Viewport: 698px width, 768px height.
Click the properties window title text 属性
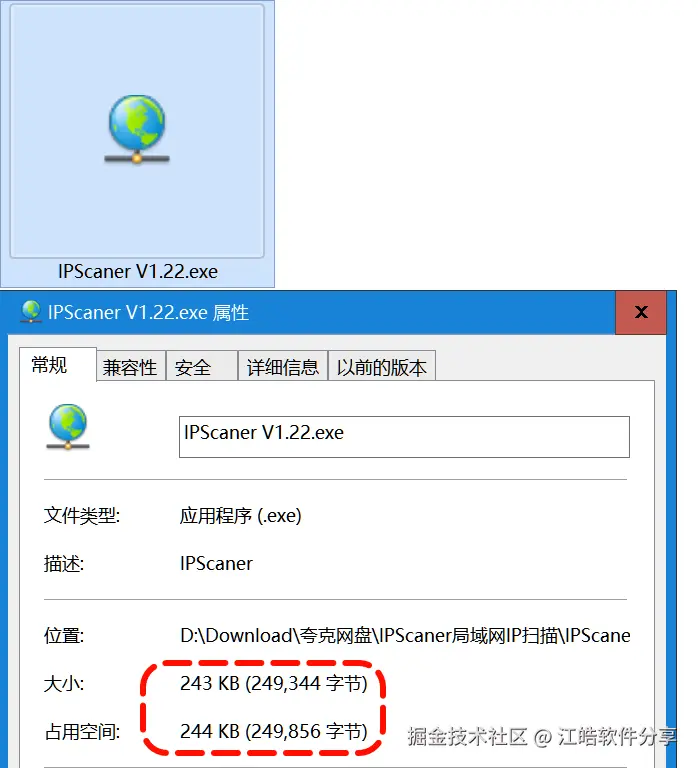coord(231,312)
